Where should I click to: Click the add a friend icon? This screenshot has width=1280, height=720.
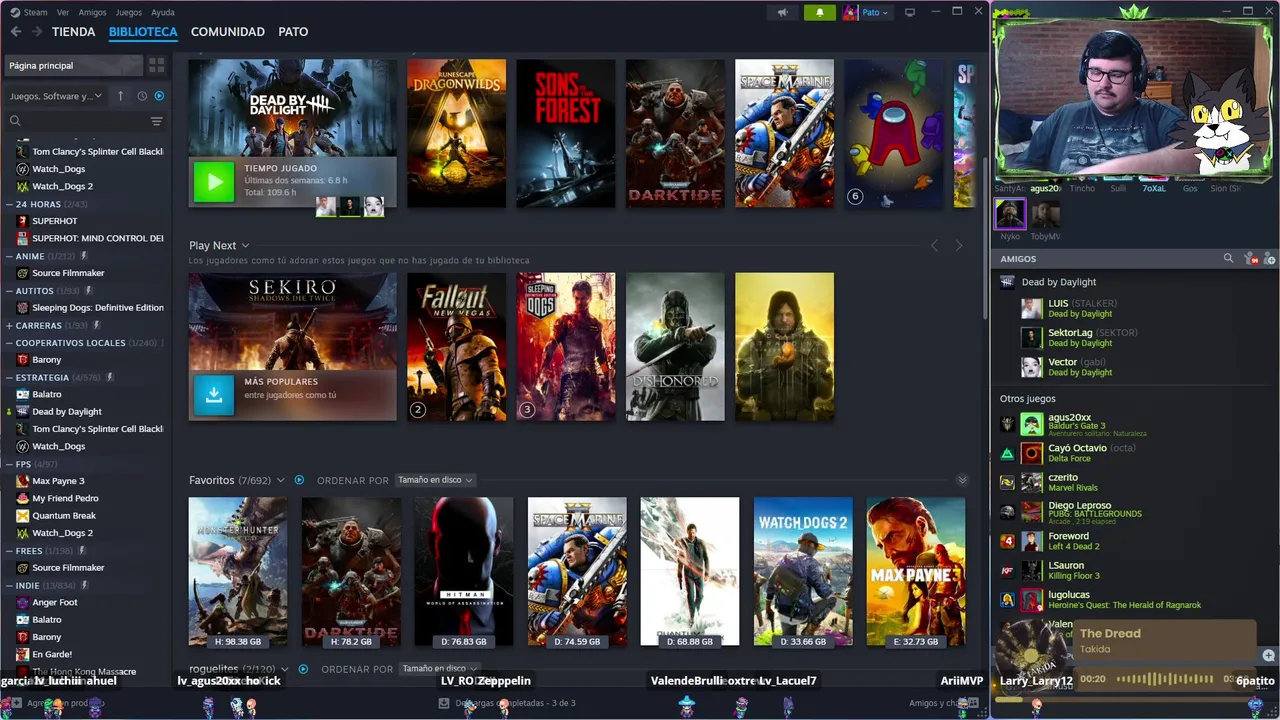[x=1271, y=259]
